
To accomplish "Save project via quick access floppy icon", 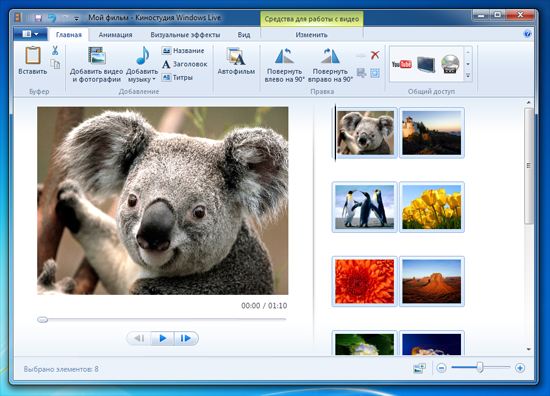I will pos(39,18).
